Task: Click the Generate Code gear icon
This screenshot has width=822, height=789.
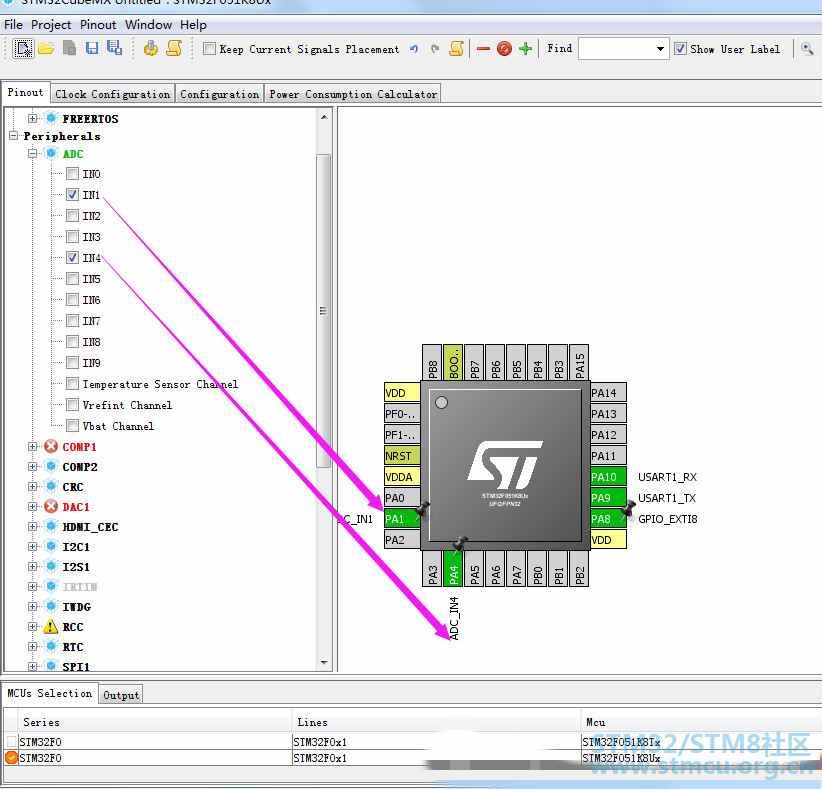Action: (x=151, y=49)
